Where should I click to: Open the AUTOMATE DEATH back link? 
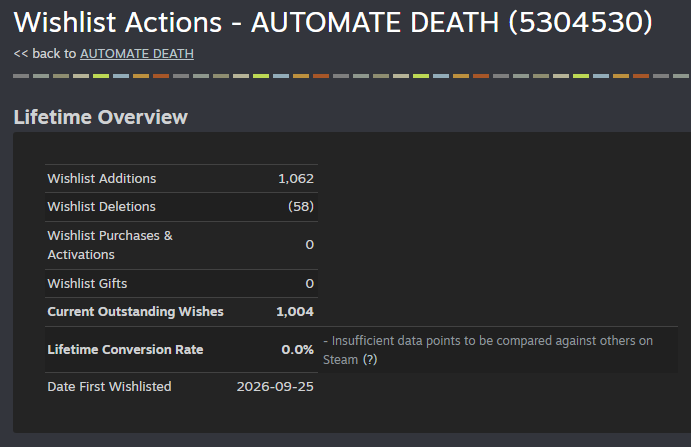[x=137, y=54]
